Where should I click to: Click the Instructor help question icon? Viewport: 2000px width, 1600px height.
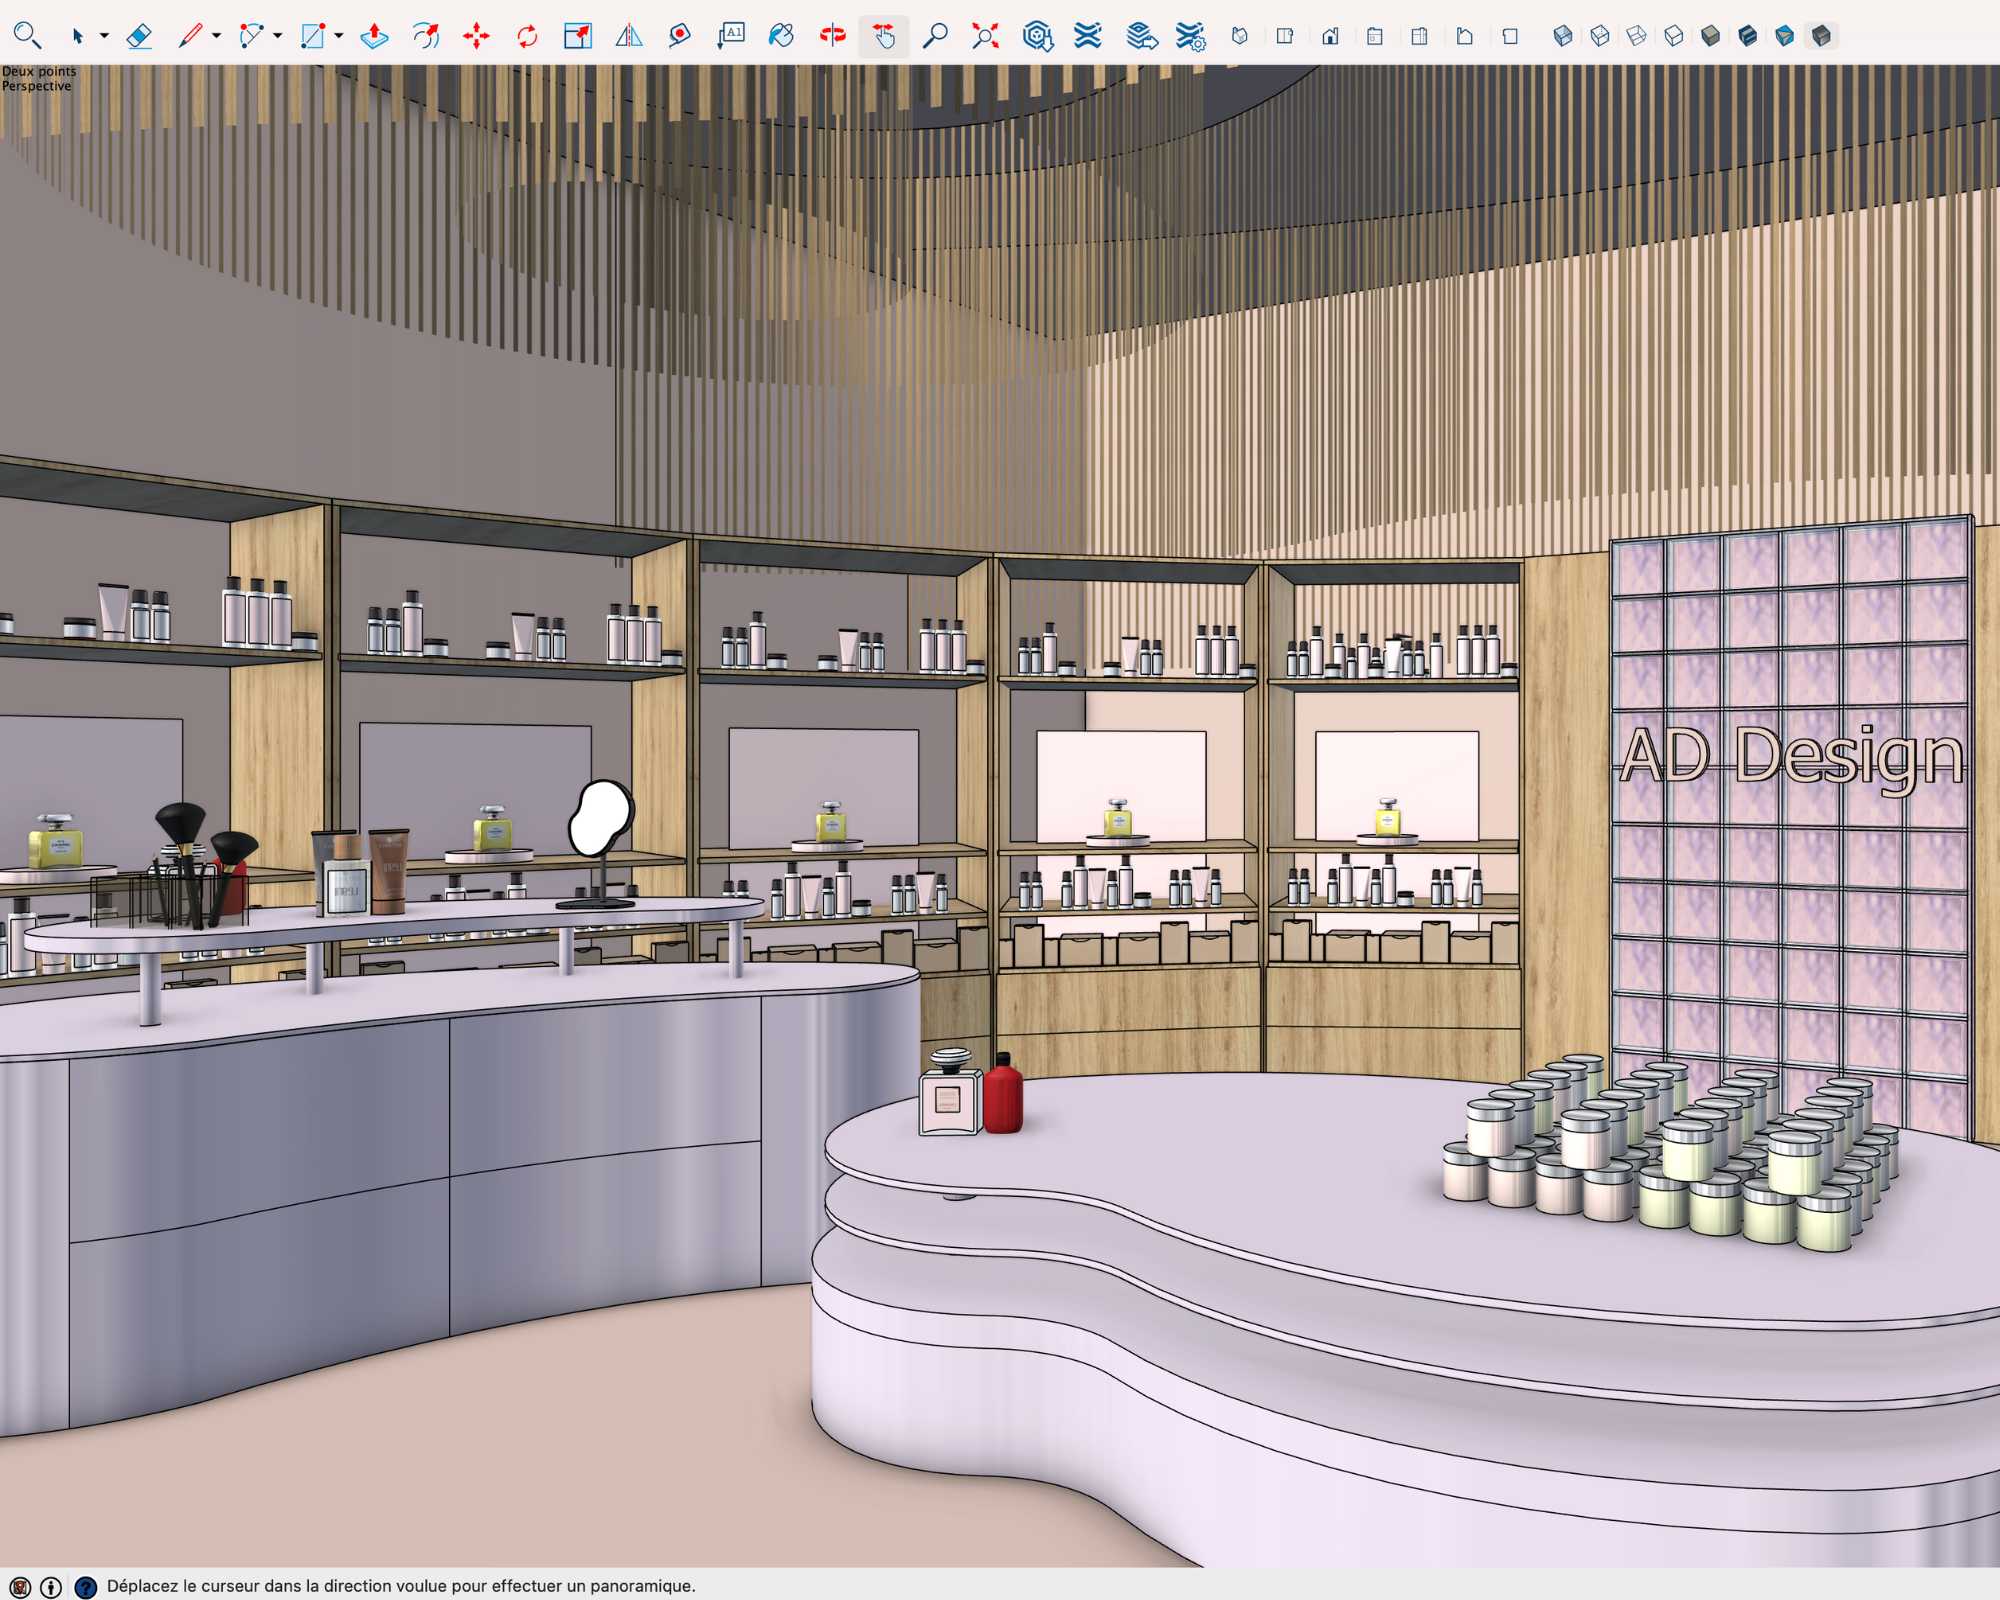86,1587
